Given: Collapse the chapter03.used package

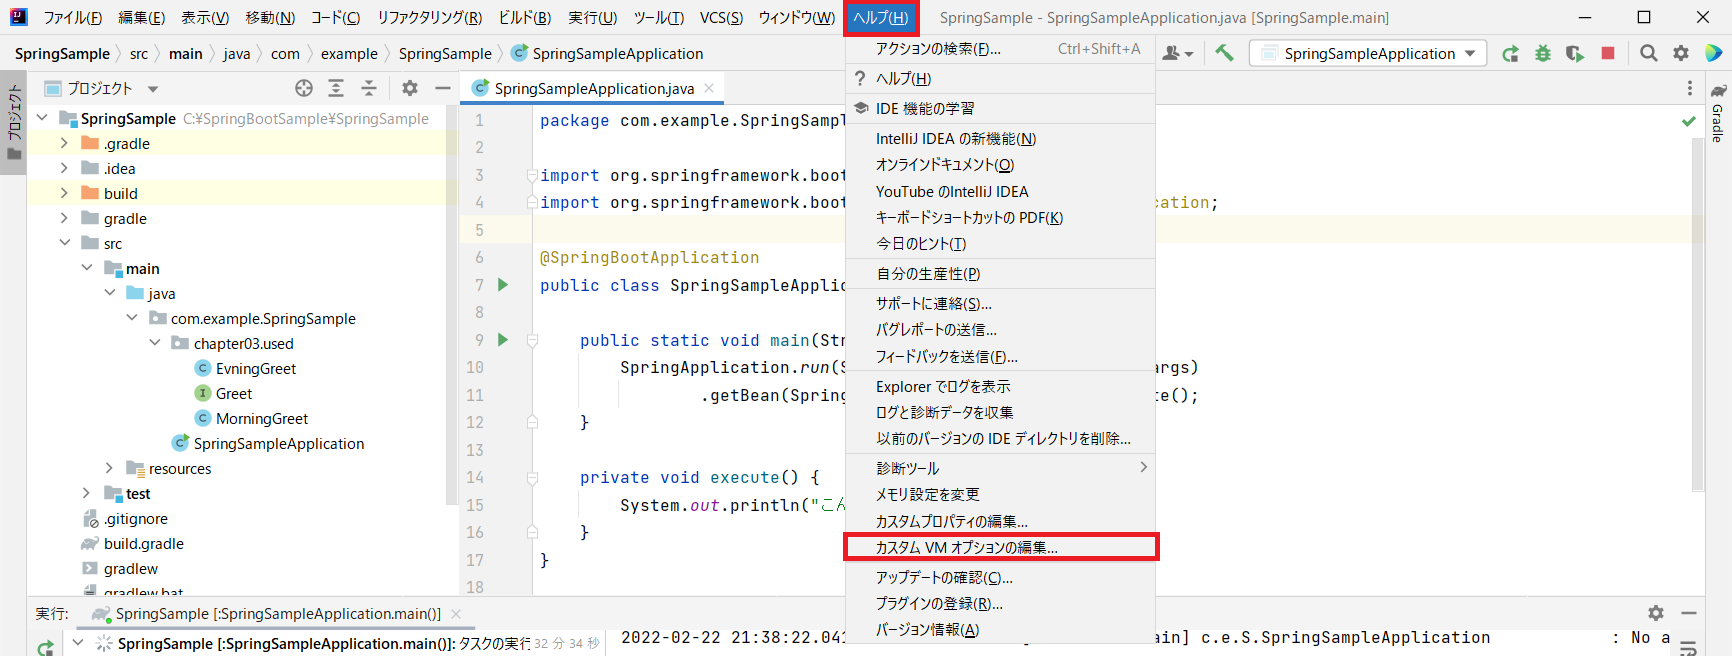Looking at the screenshot, I should (155, 343).
